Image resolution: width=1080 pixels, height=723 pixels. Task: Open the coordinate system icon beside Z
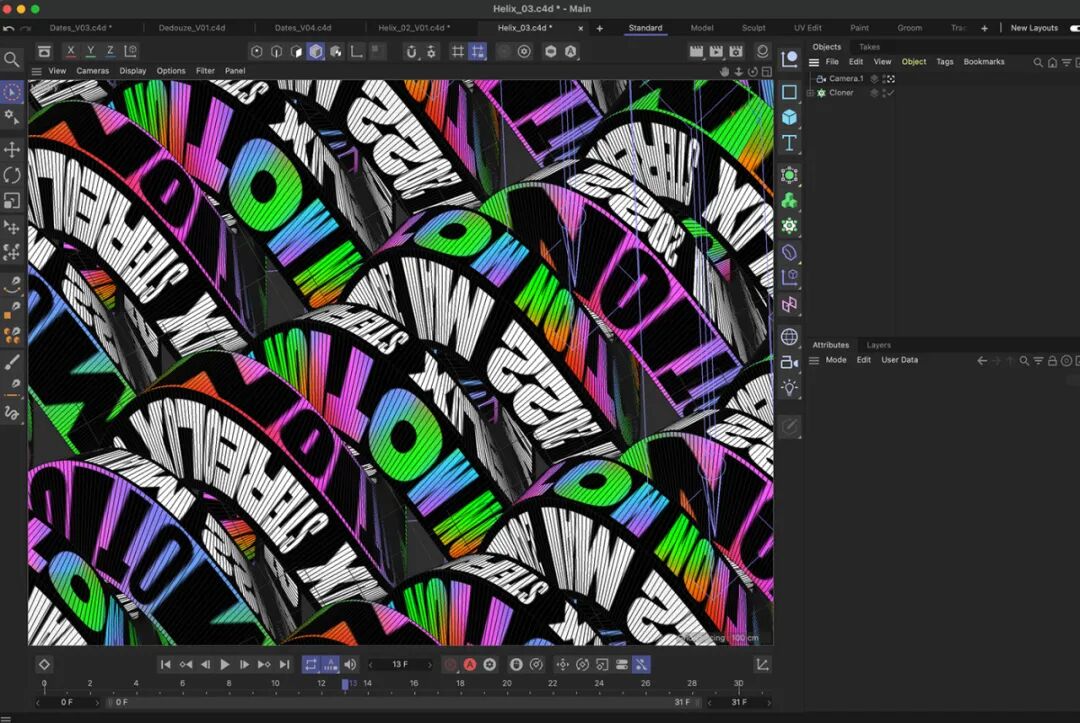coord(130,51)
